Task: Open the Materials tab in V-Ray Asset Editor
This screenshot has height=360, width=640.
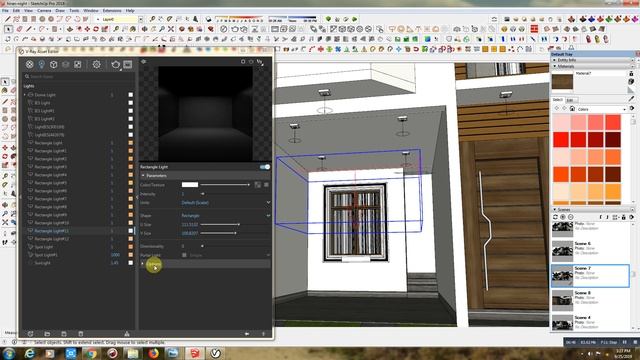Action: pyautogui.click(x=29, y=64)
